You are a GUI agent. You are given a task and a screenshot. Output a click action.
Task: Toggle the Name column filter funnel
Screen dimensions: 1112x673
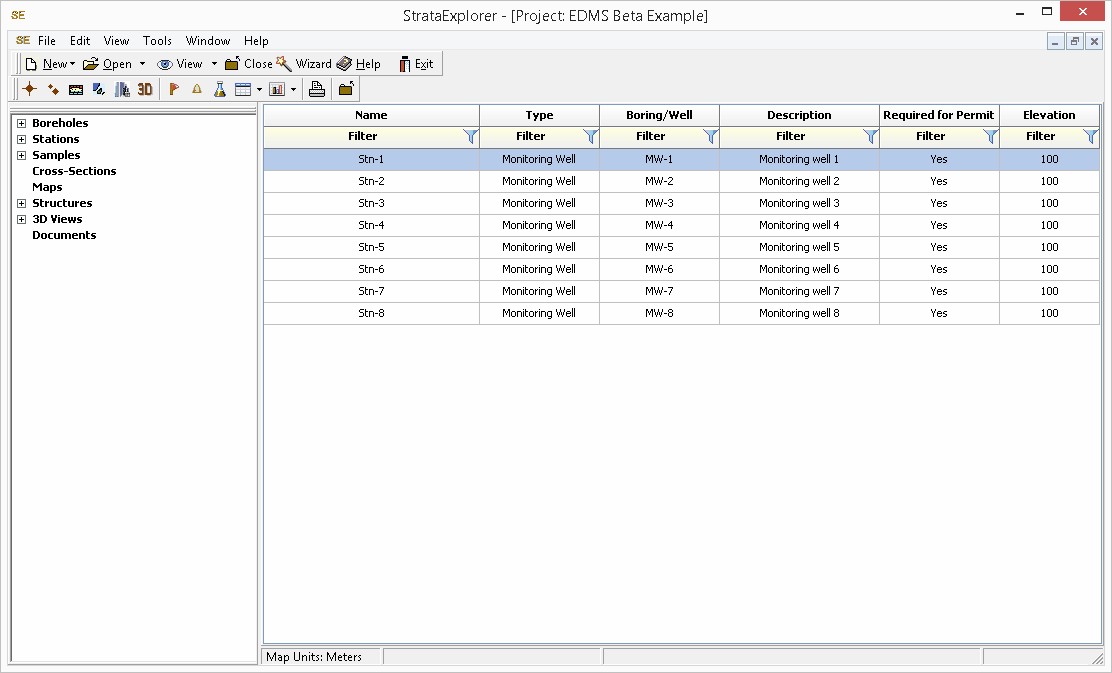[x=471, y=136]
